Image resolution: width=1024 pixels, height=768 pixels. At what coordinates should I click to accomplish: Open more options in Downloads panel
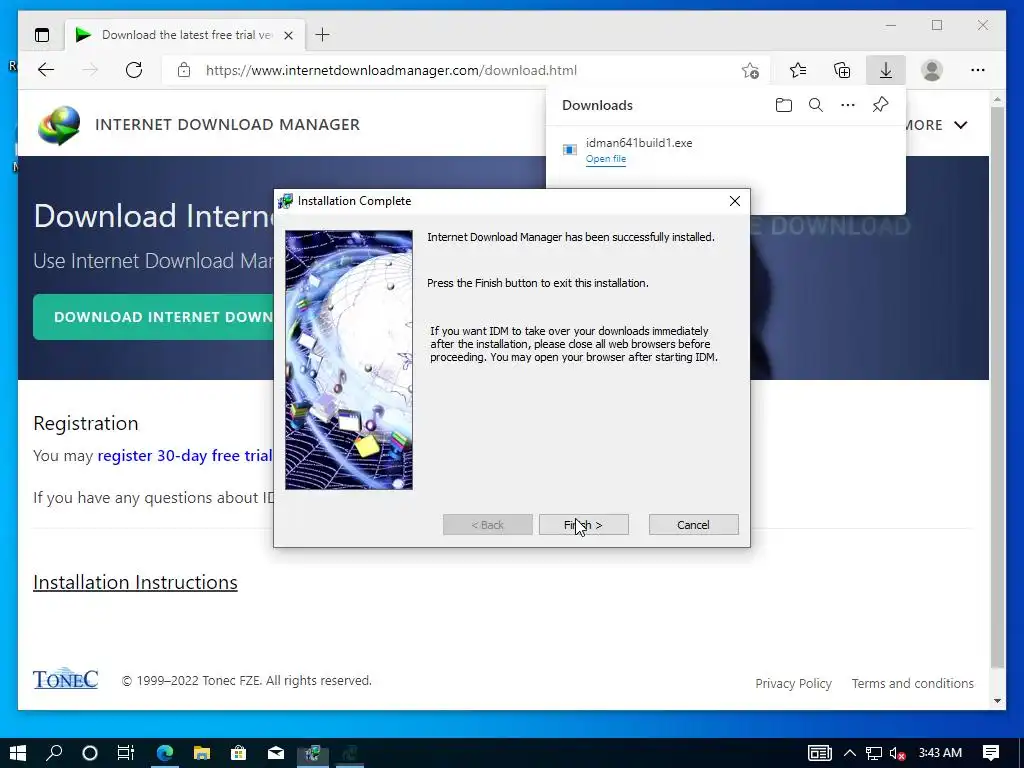click(x=848, y=105)
